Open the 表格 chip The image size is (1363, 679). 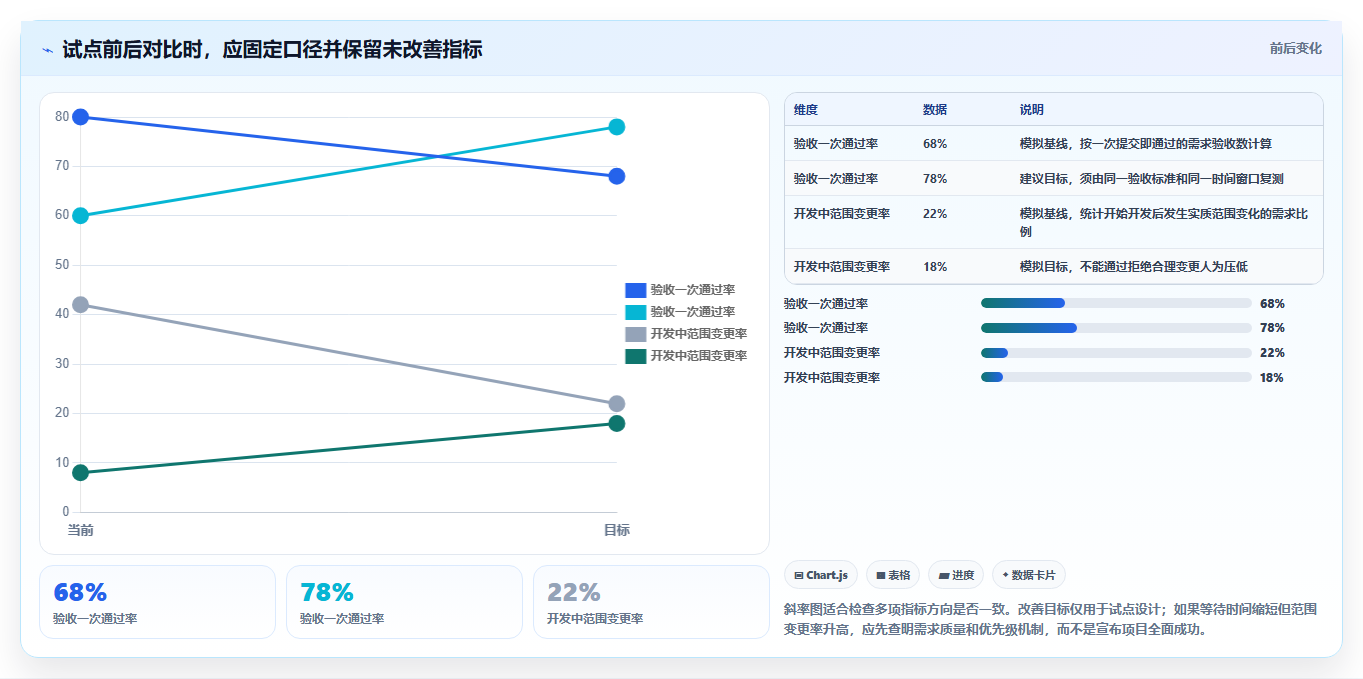coord(893,575)
